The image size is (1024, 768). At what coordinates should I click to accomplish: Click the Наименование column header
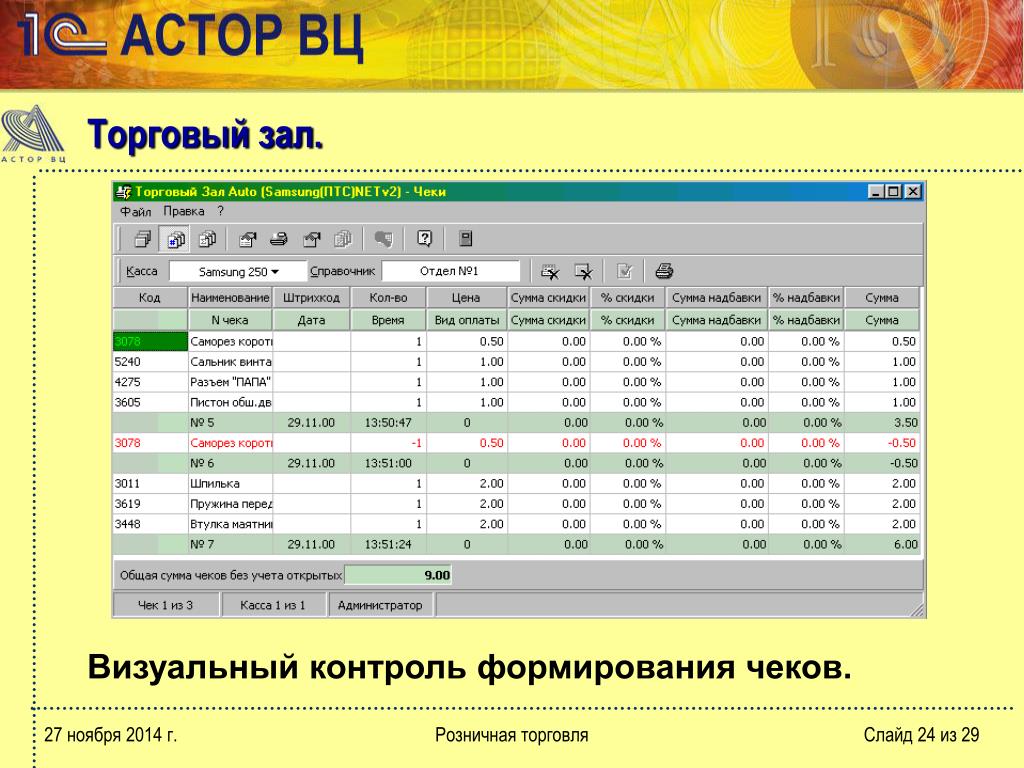[x=230, y=298]
